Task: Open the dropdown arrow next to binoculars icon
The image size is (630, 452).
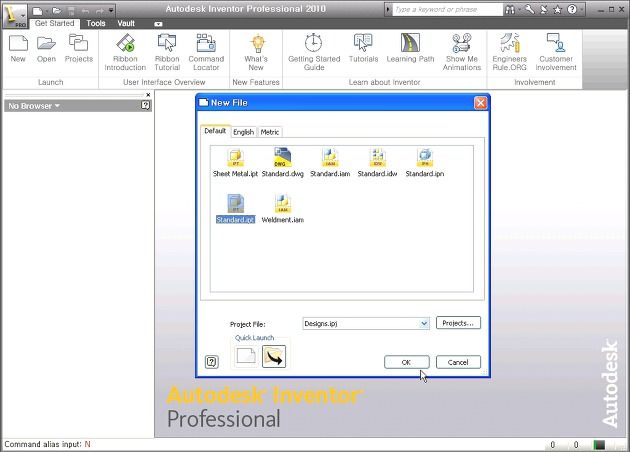Action: click(x=519, y=10)
